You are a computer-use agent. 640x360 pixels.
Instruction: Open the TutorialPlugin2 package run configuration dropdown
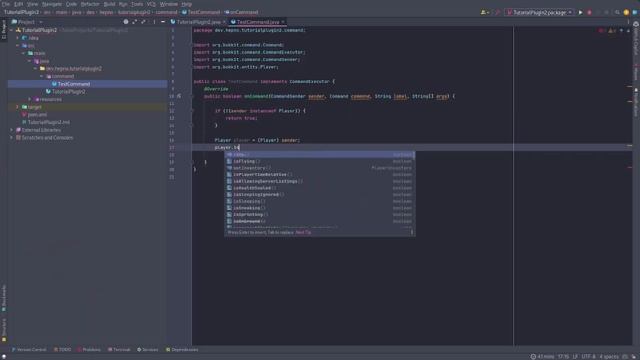[539, 13]
